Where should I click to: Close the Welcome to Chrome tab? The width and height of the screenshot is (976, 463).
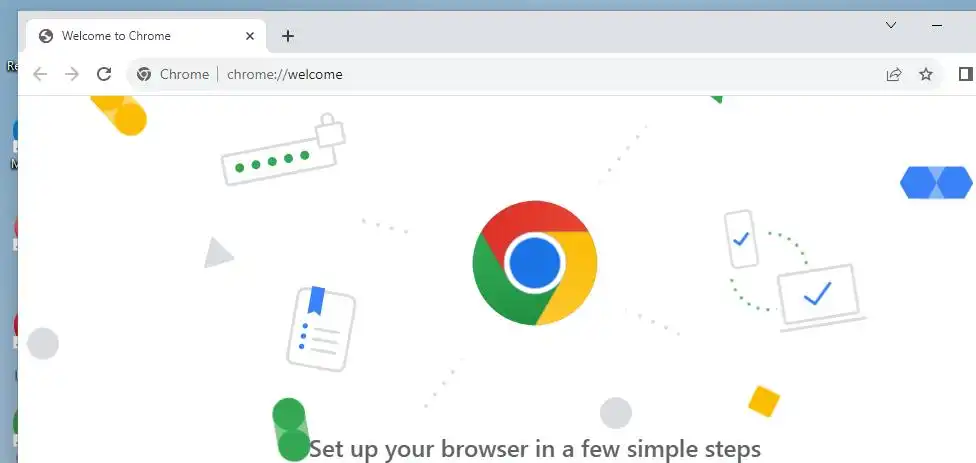[250, 36]
